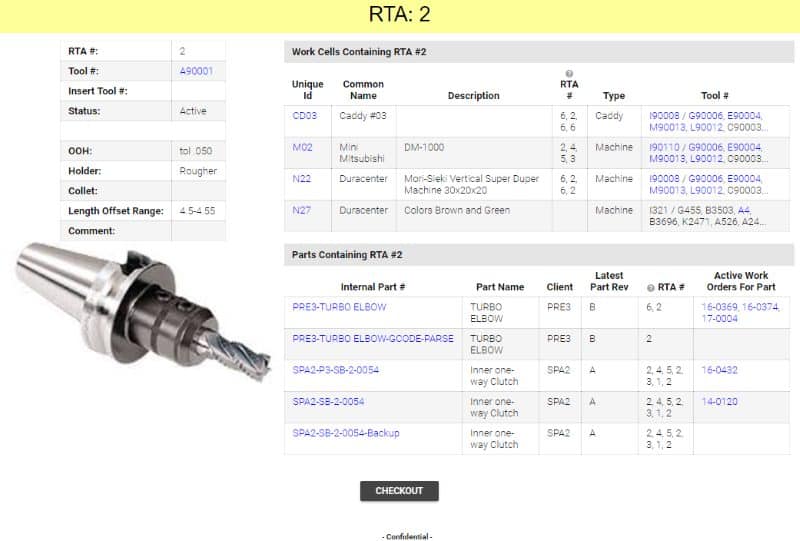Image resolution: width=800 pixels, height=541 pixels.
Task: Click the RTA: 2 page title
Action: coord(399,14)
